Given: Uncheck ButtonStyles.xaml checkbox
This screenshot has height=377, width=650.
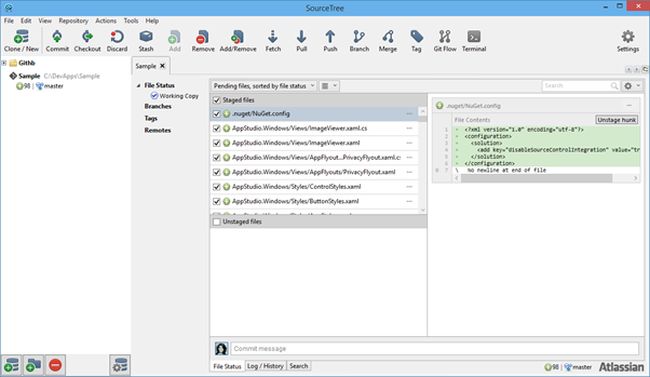Looking at the screenshot, I should [x=216, y=201].
